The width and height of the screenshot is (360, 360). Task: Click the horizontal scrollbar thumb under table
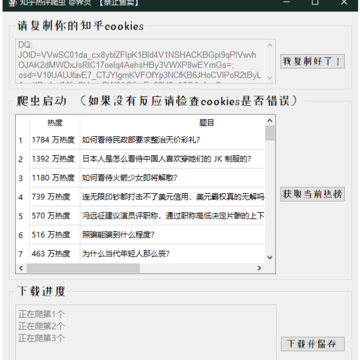(x=83, y=268)
